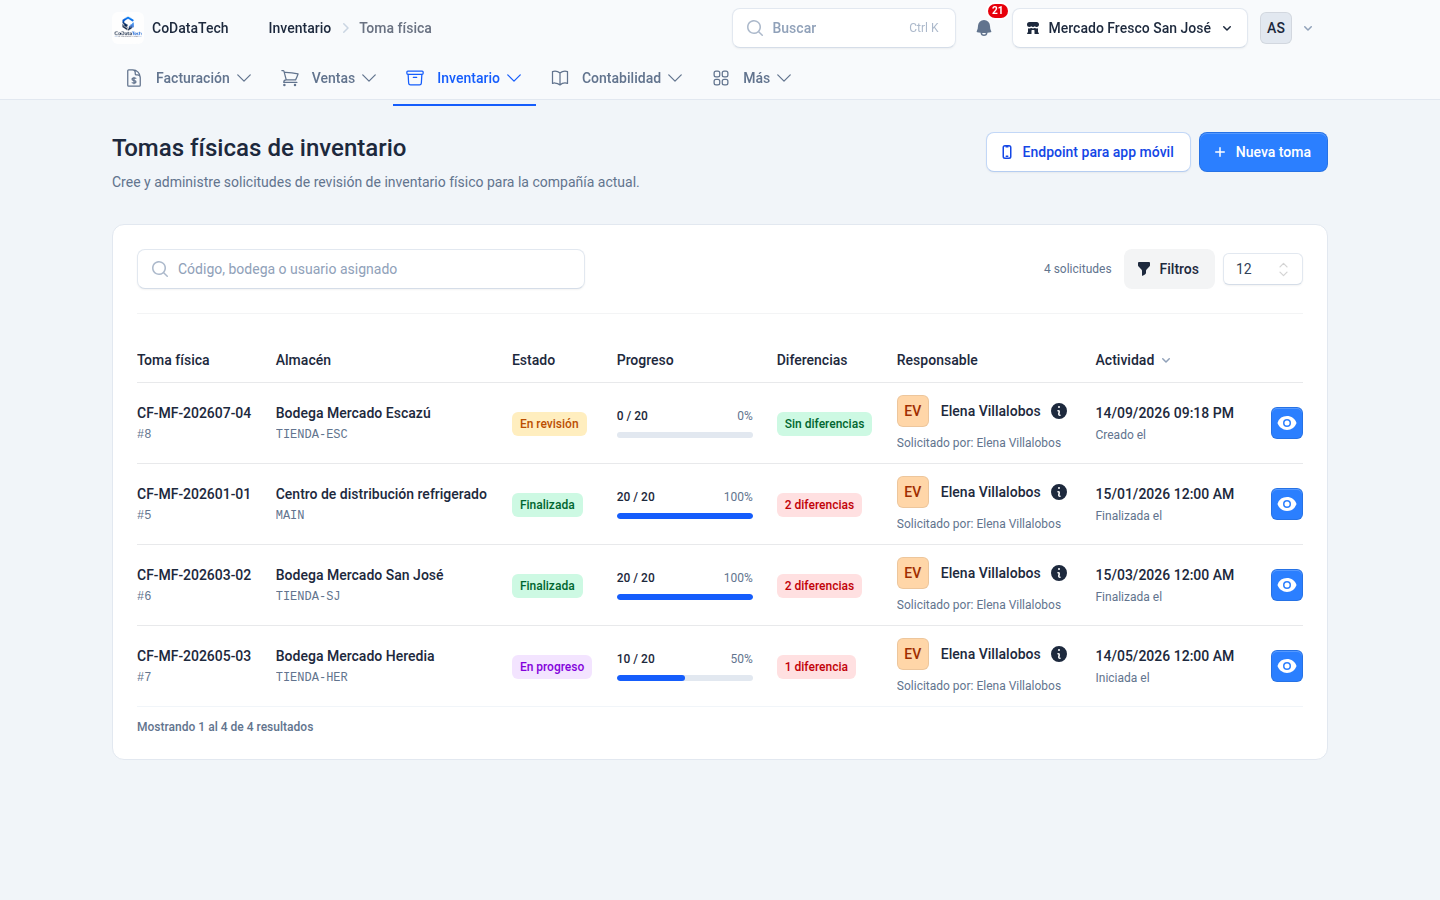Open the Filtros button
The width and height of the screenshot is (1440, 900).
(1169, 269)
